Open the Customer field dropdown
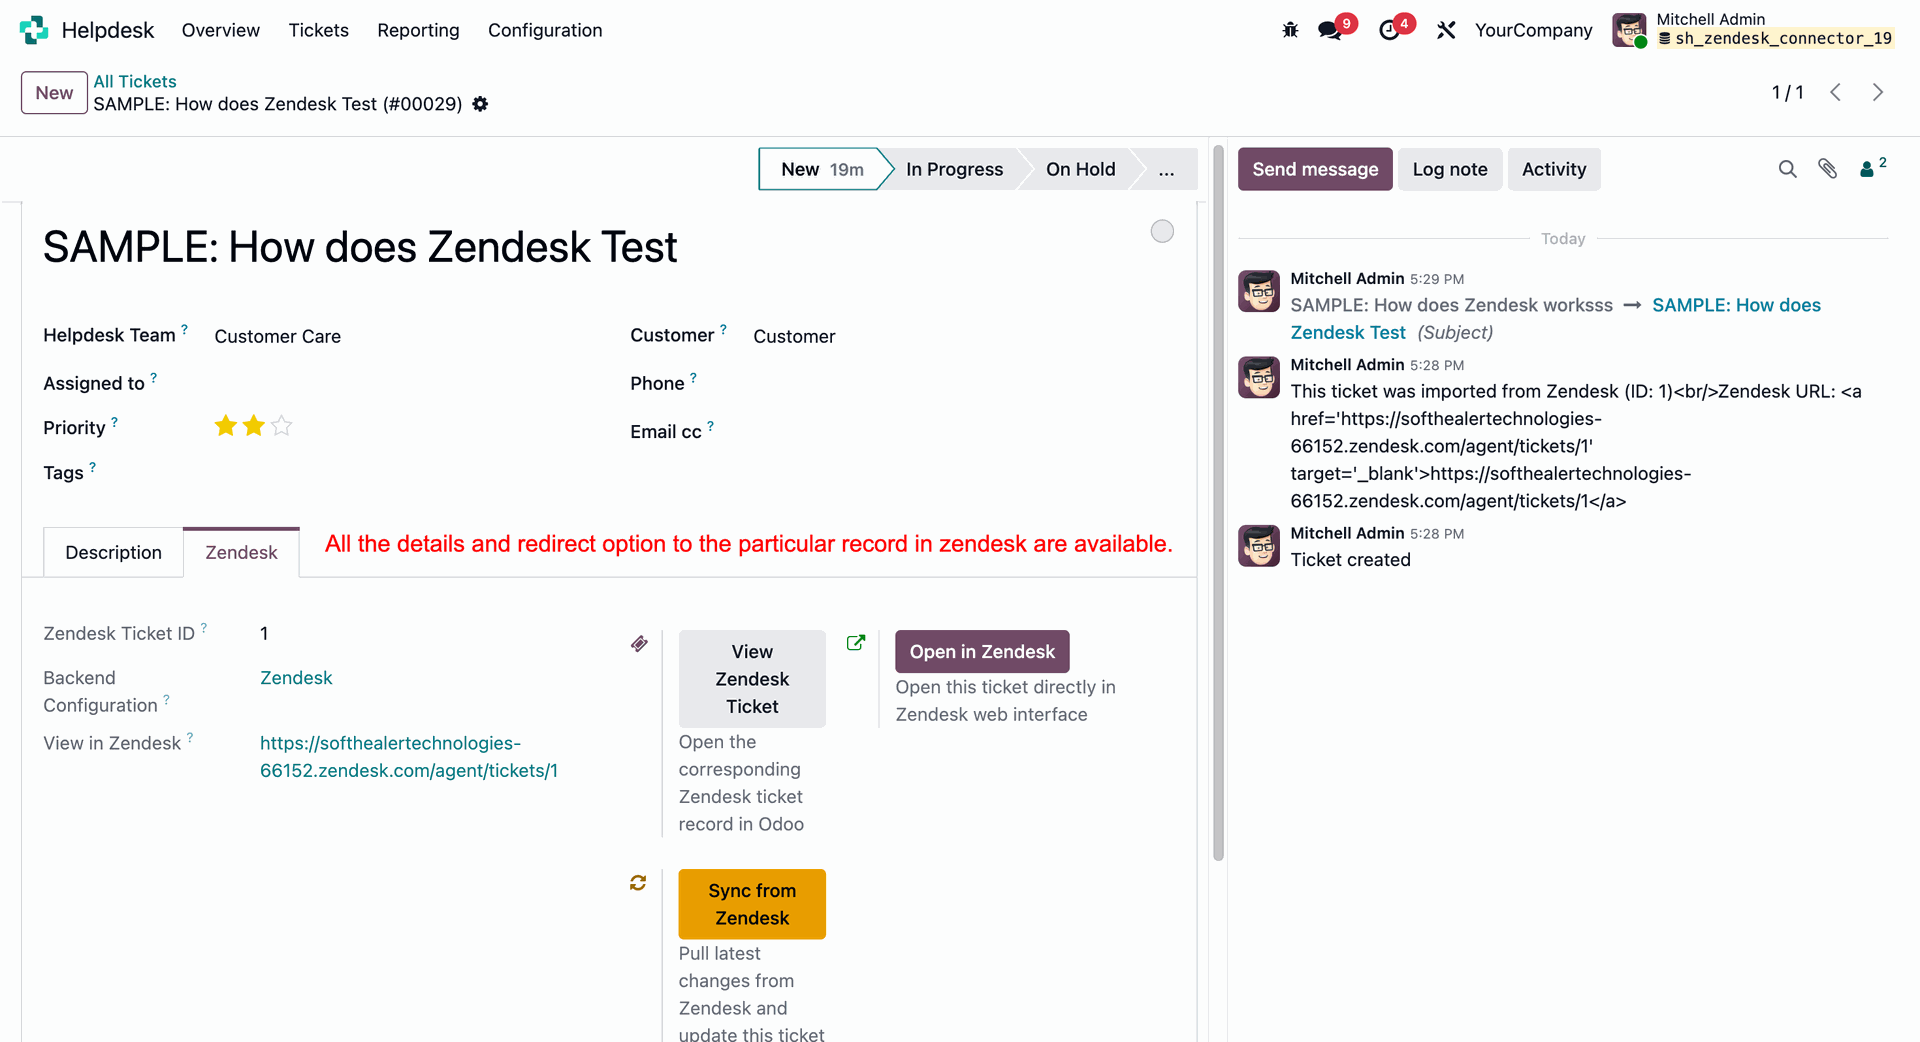1920x1042 pixels. pos(794,337)
